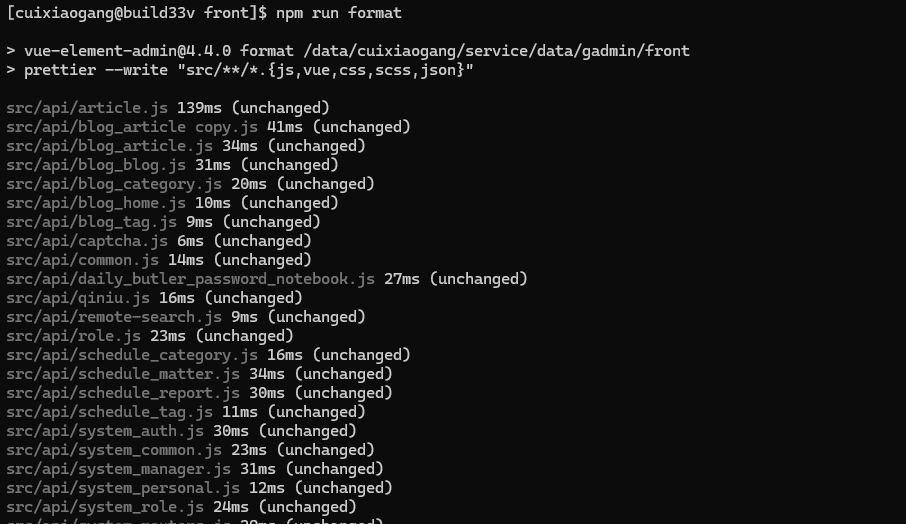
Task: Select the schedule_matter.js output line
Action: tap(199, 375)
